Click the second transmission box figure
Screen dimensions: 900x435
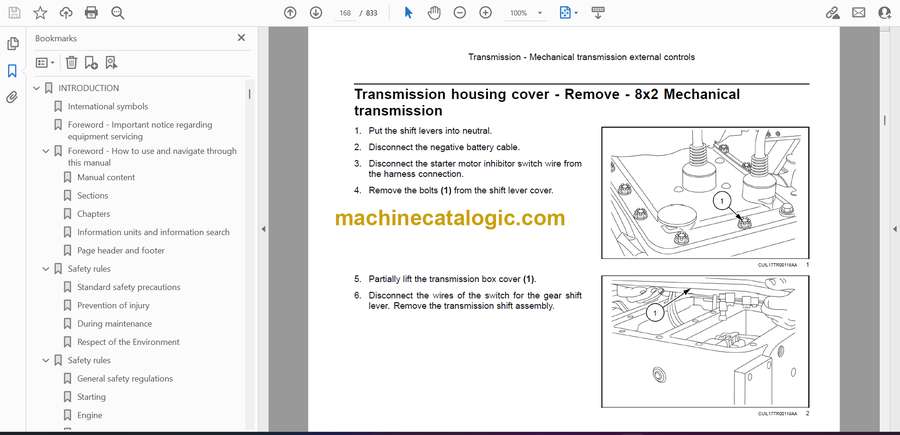705,341
